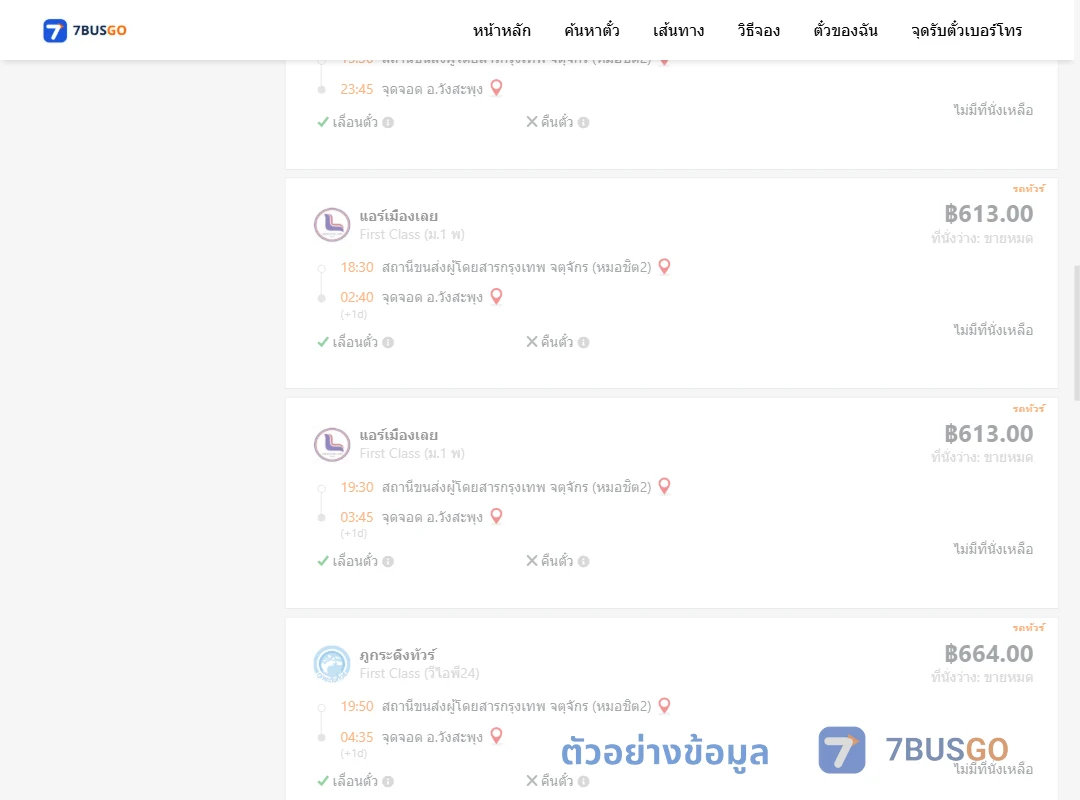Click ภูกระดึงทัวร์ operator logo
Screen dimensions: 1080x800
pos(332,664)
